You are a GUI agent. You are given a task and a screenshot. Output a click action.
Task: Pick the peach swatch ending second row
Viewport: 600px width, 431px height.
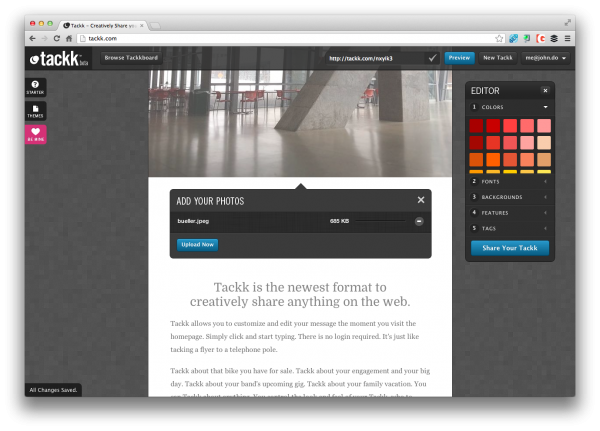(x=544, y=143)
